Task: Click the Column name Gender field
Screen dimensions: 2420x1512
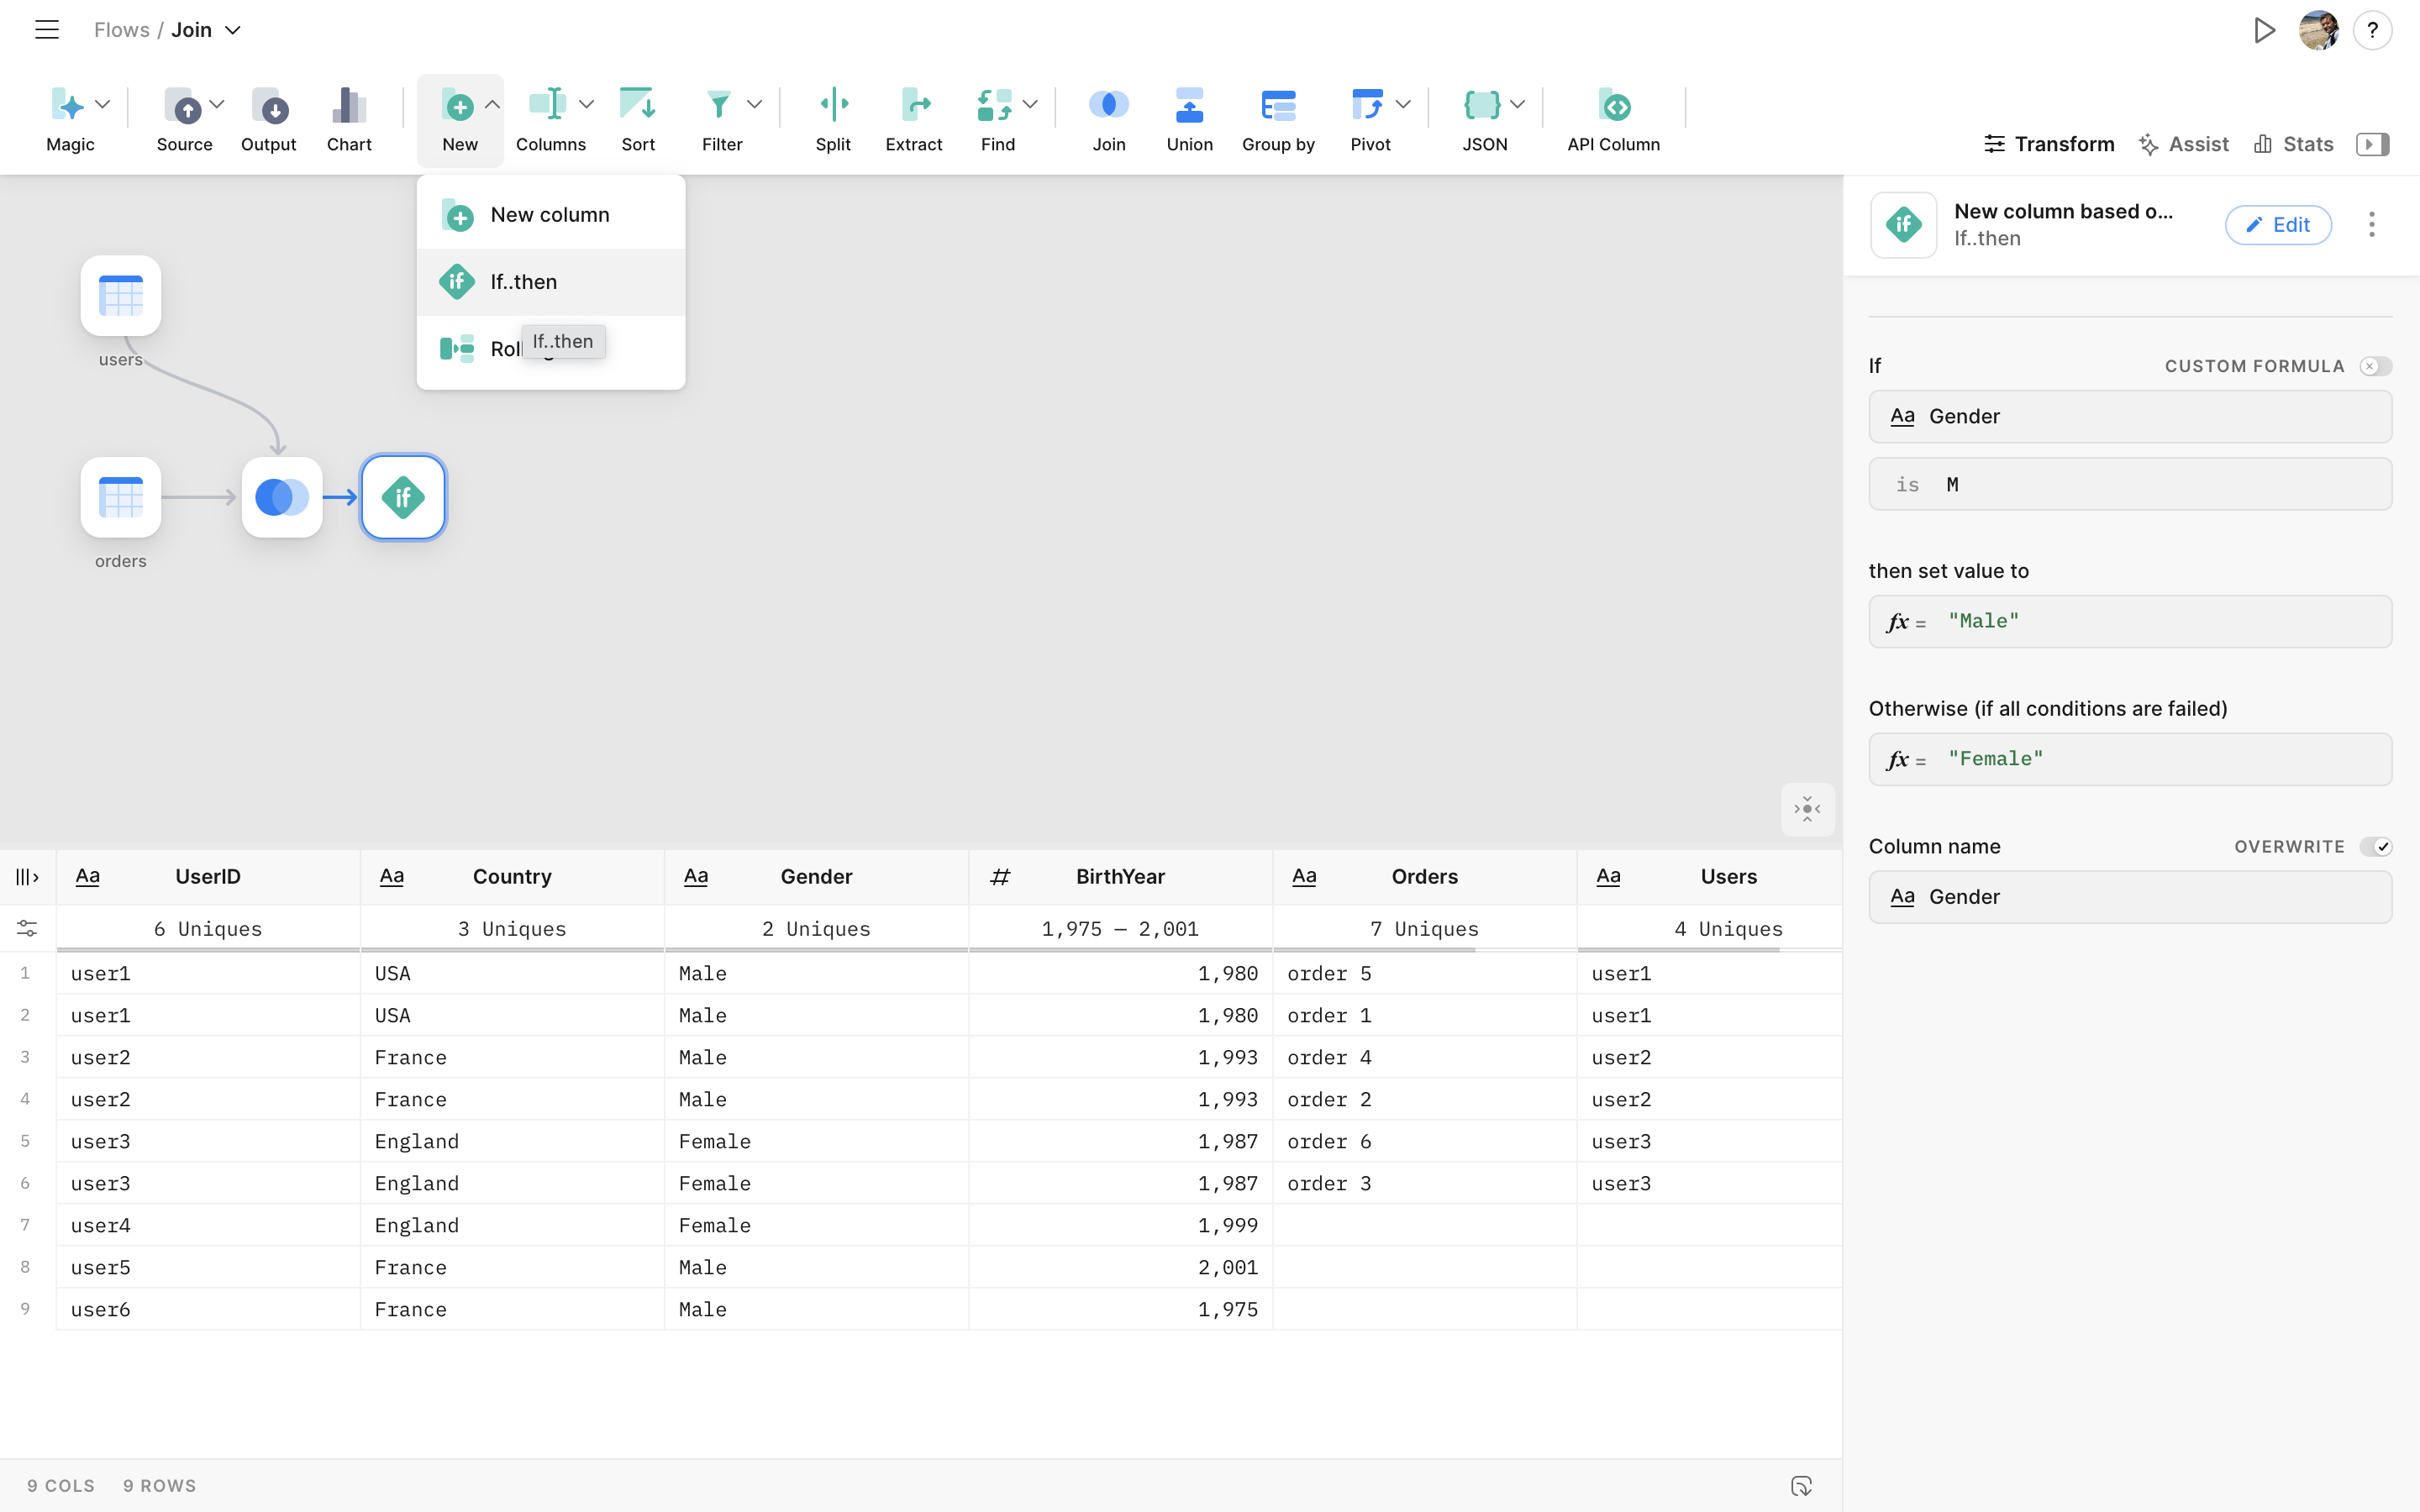Action: tap(2129, 897)
